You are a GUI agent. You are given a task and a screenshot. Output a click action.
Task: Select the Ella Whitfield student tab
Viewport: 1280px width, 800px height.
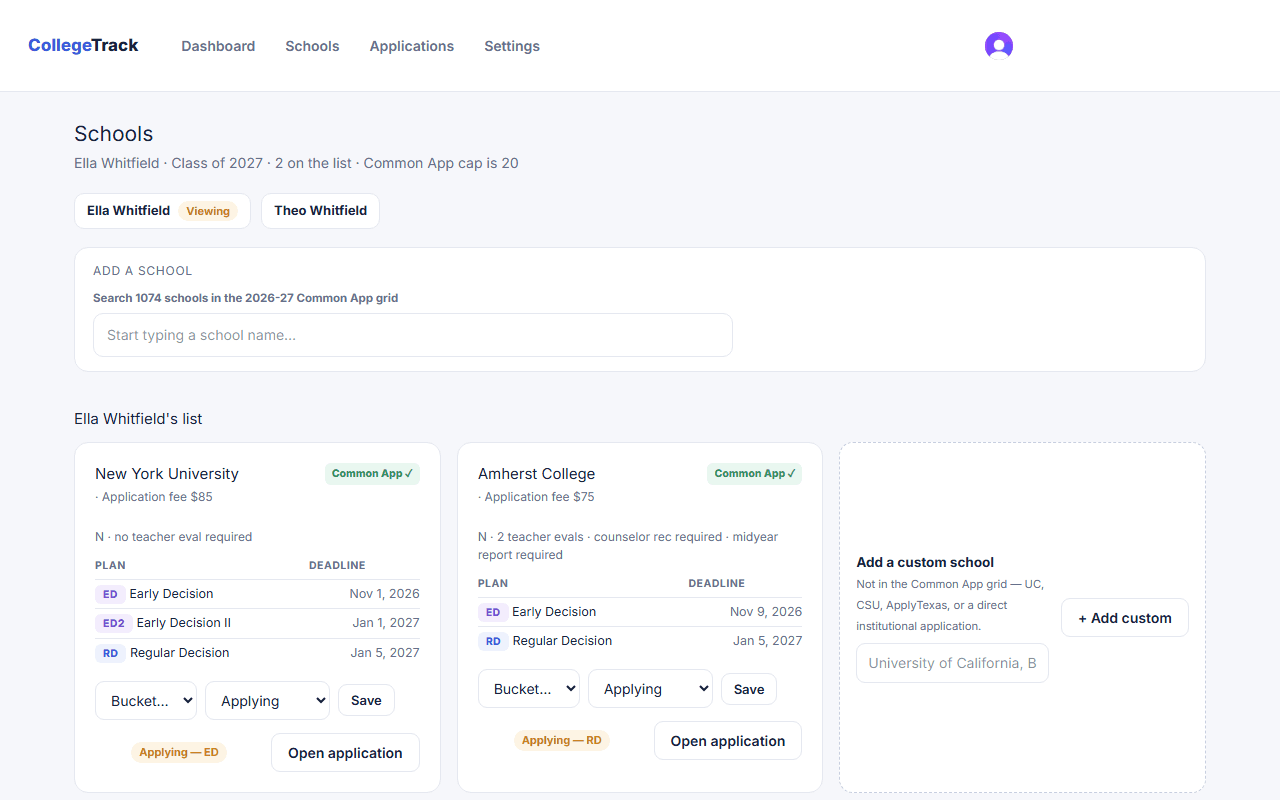click(162, 211)
